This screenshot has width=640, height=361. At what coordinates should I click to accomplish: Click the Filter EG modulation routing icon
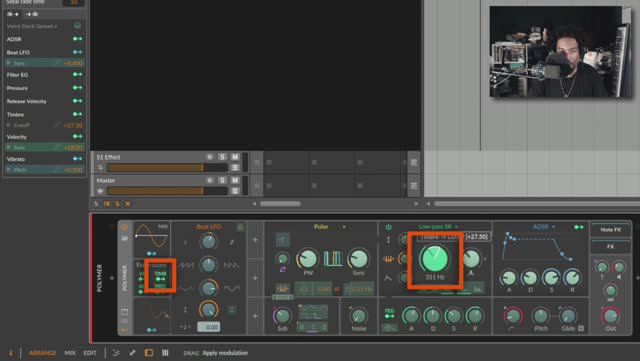pyautogui.click(x=77, y=75)
